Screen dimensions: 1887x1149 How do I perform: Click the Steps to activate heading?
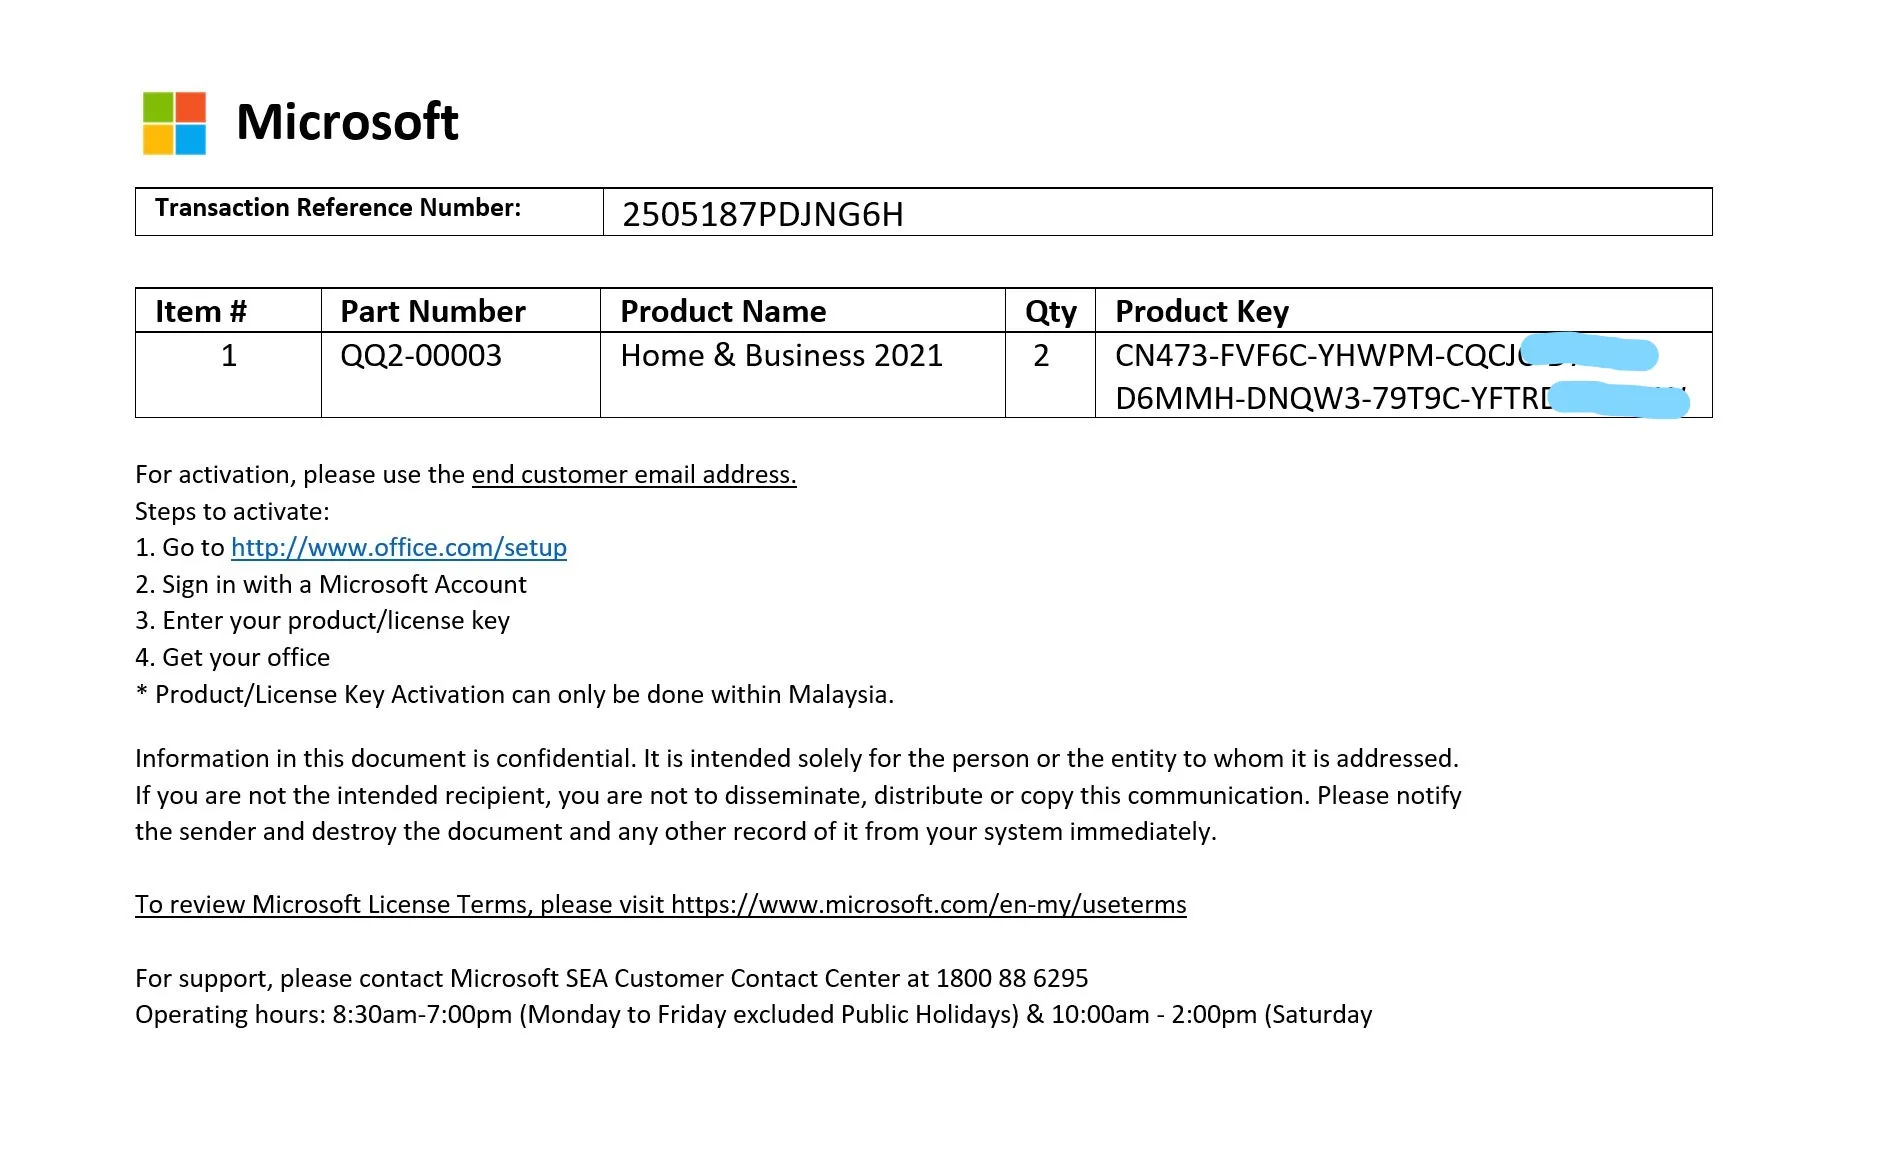[x=232, y=512]
